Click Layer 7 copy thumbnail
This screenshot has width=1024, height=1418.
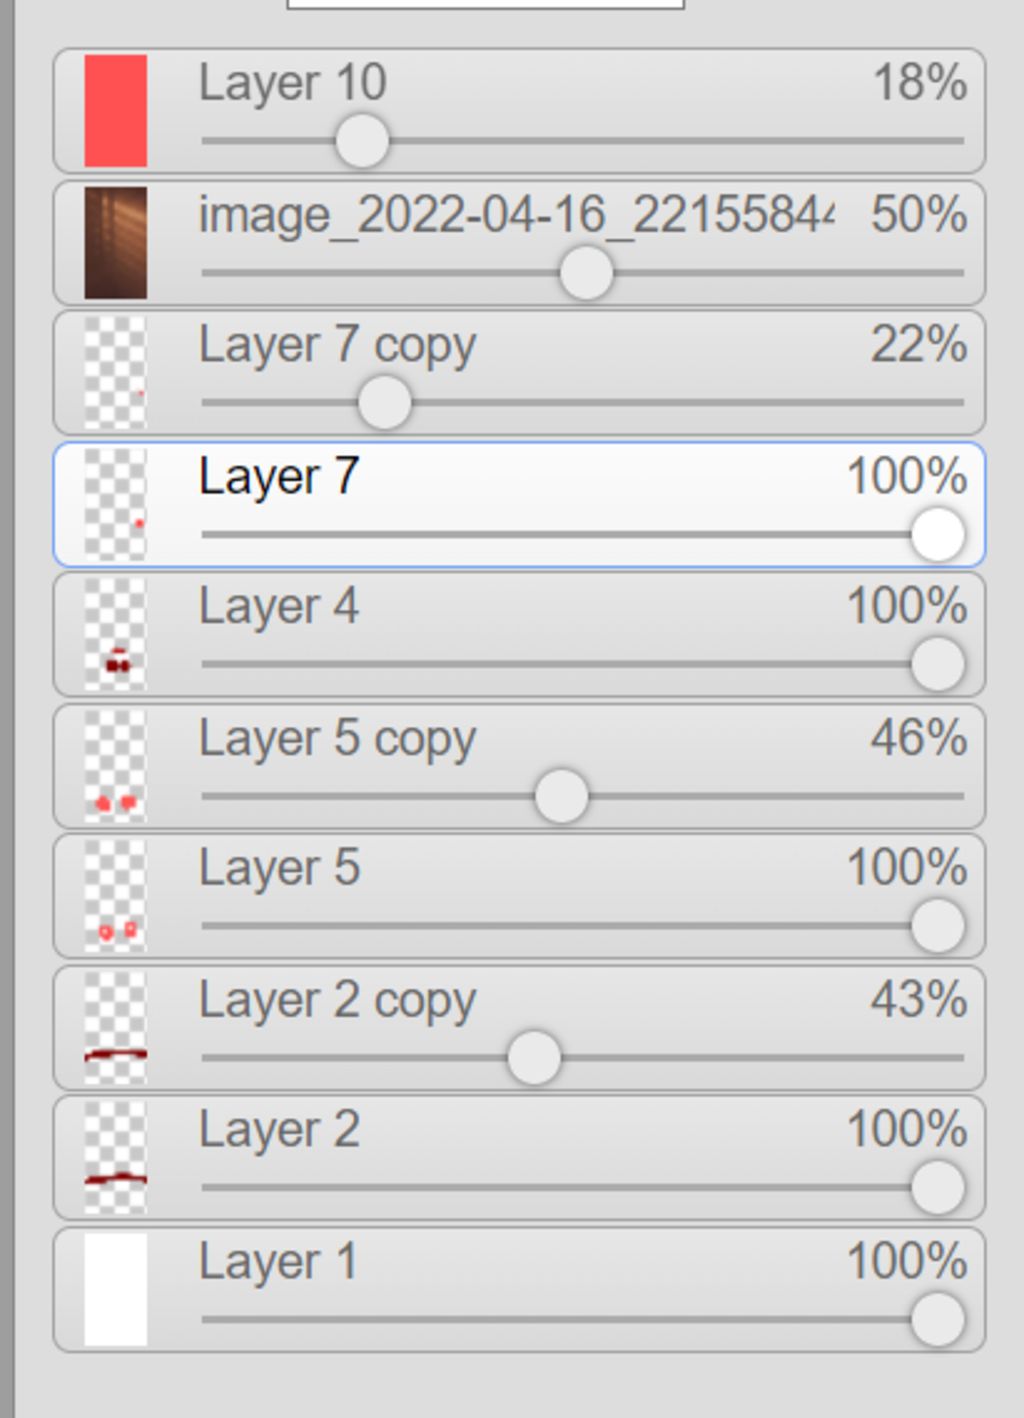click(115, 373)
